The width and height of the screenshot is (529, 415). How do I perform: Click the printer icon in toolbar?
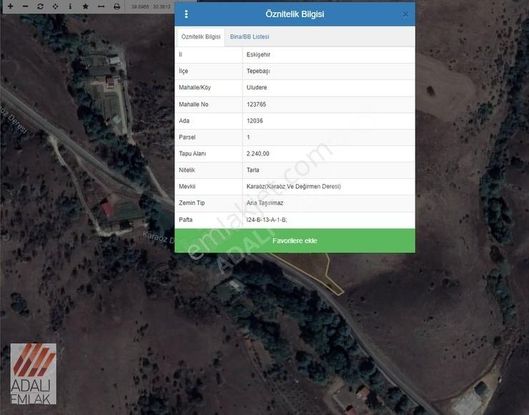[x=116, y=6]
